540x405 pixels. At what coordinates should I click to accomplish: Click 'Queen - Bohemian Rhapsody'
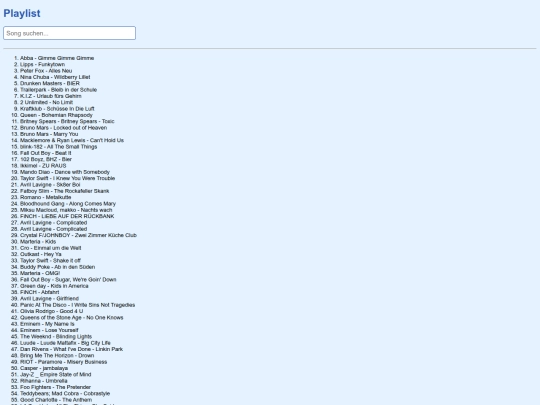click(x=56, y=115)
